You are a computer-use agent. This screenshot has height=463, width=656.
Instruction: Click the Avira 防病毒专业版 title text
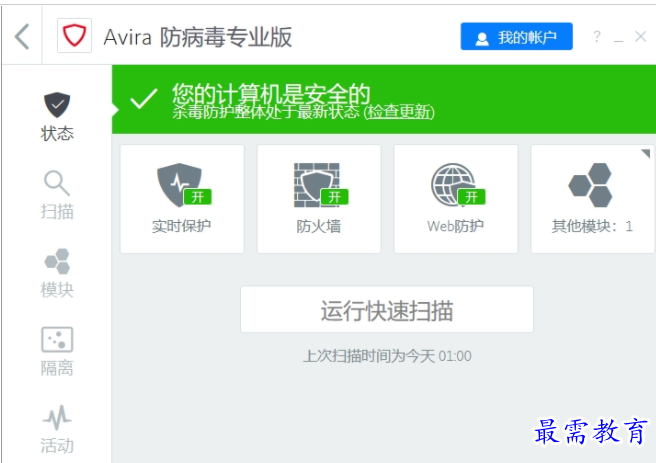click(x=197, y=37)
